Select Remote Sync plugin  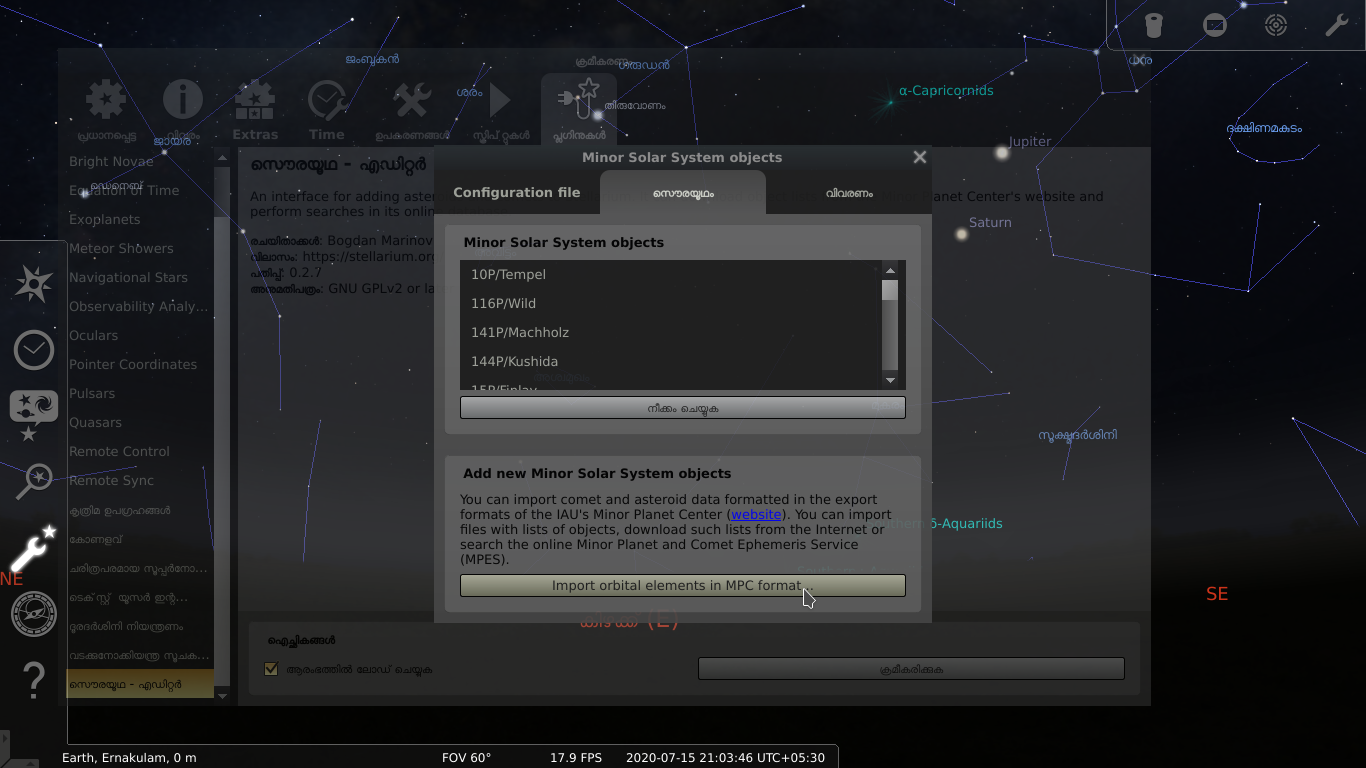point(138,480)
